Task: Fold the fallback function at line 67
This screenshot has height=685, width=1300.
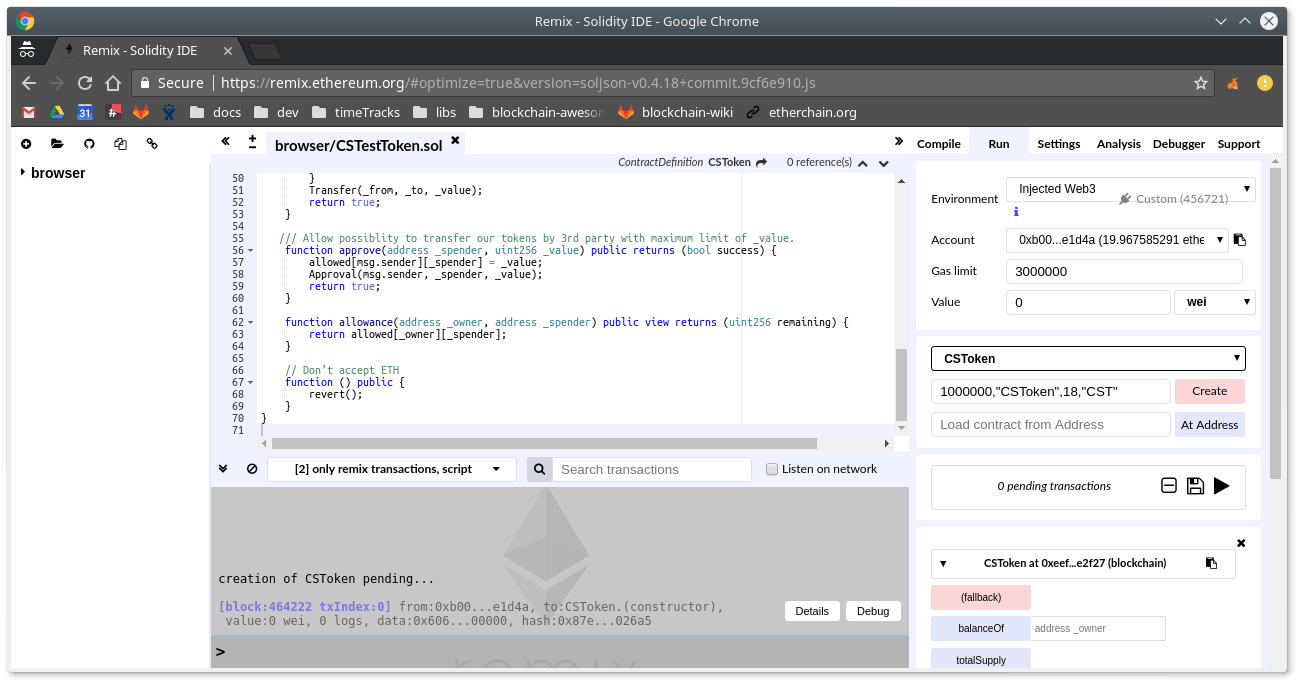Action: (x=250, y=383)
